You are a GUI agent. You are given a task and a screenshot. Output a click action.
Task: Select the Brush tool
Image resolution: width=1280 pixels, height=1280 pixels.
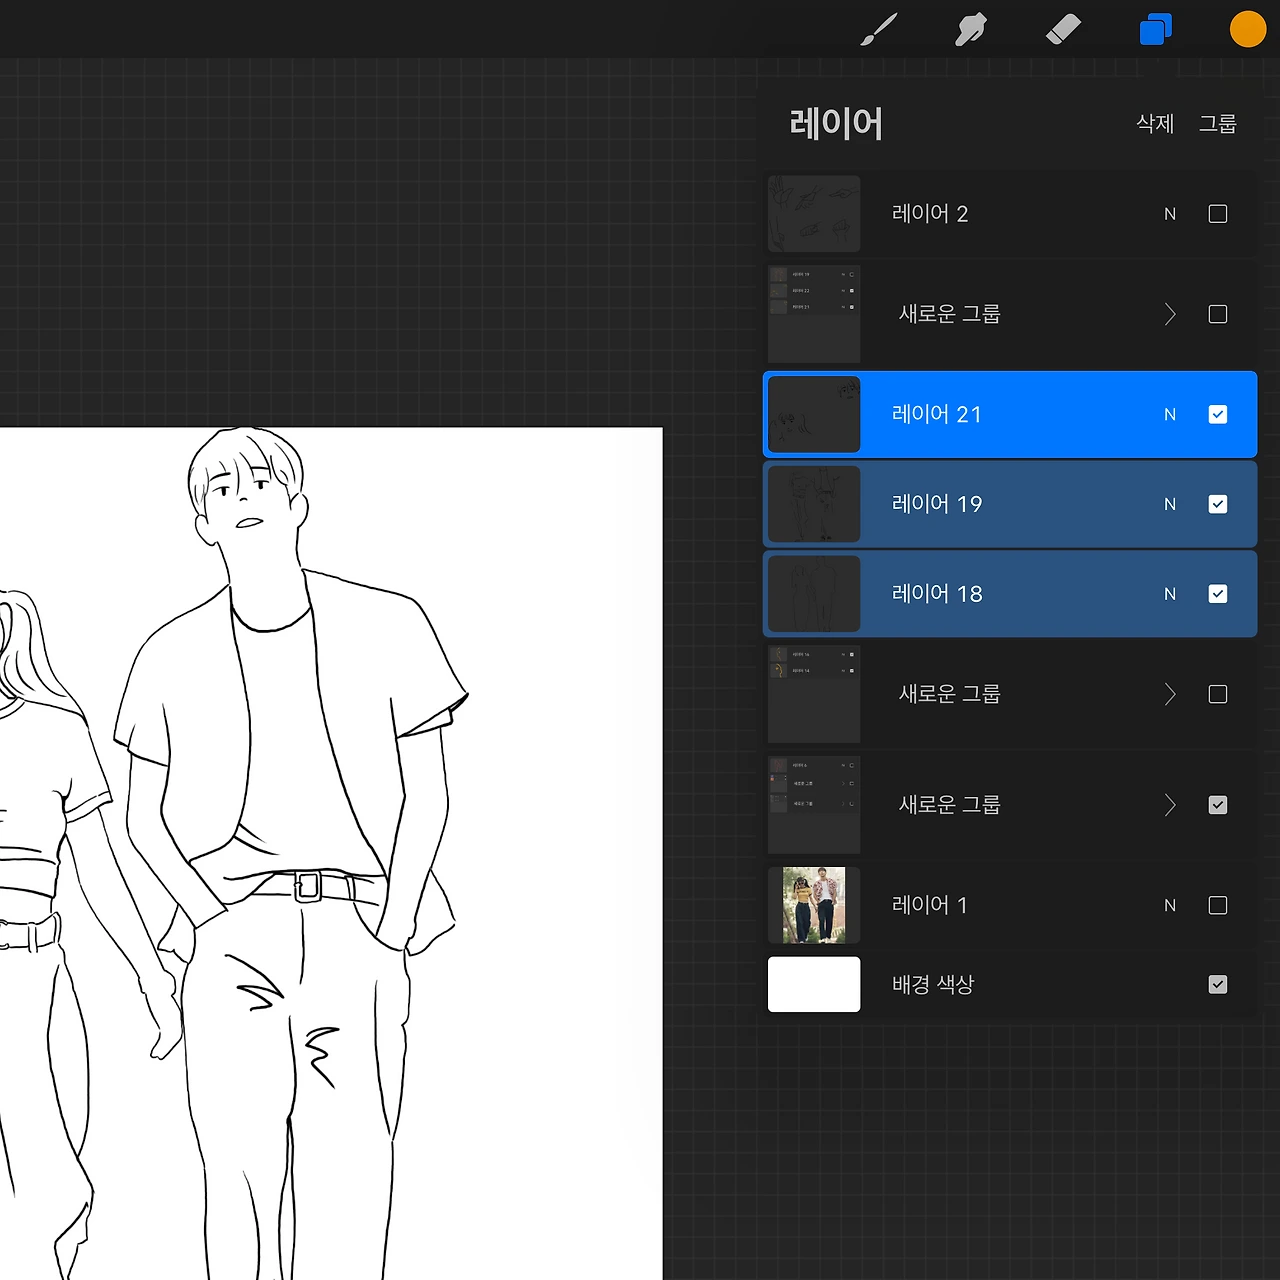click(879, 30)
